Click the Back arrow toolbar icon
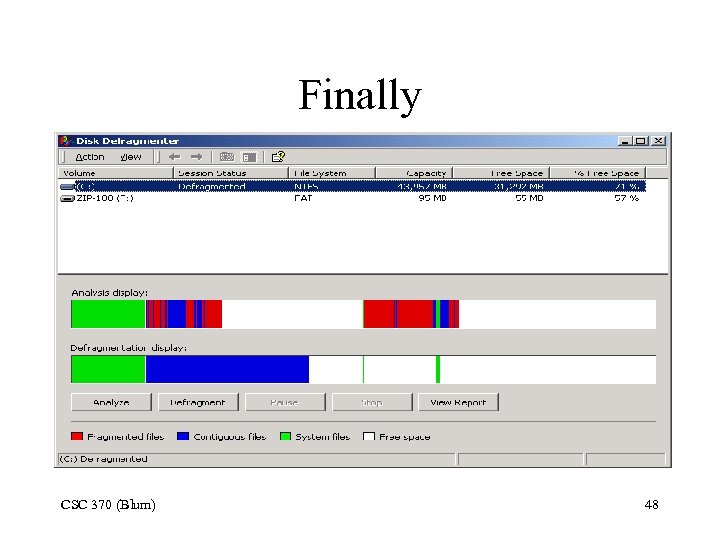 pyautogui.click(x=174, y=157)
